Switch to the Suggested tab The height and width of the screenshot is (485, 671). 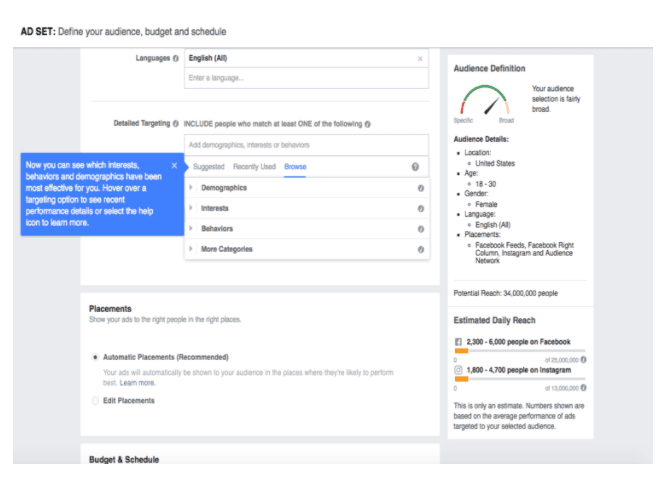pos(208,167)
